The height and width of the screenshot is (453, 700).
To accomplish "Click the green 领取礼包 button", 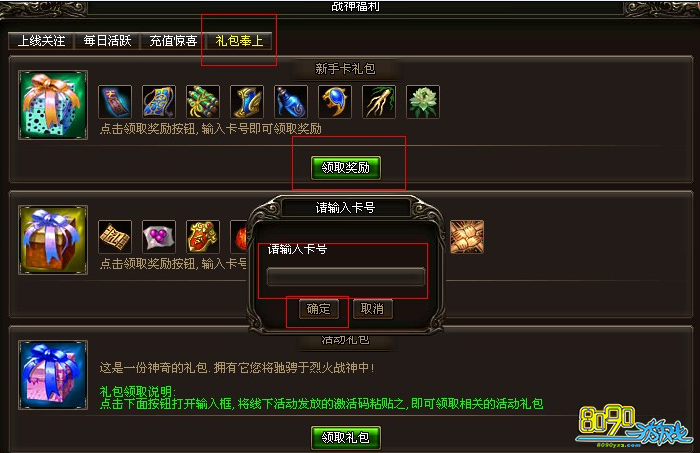I will click(x=346, y=438).
